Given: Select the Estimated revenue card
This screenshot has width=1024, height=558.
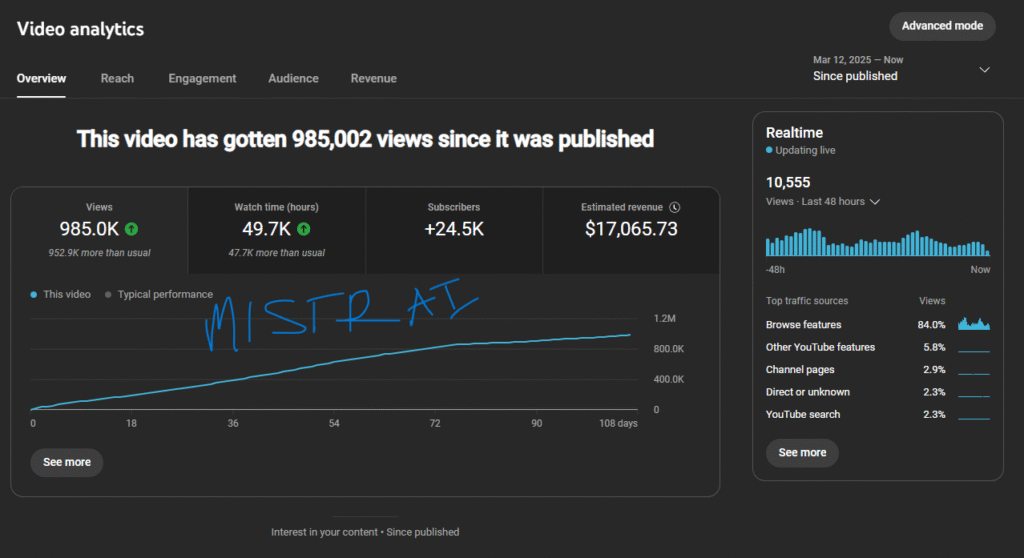Looking at the screenshot, I should tap(631, 230).
